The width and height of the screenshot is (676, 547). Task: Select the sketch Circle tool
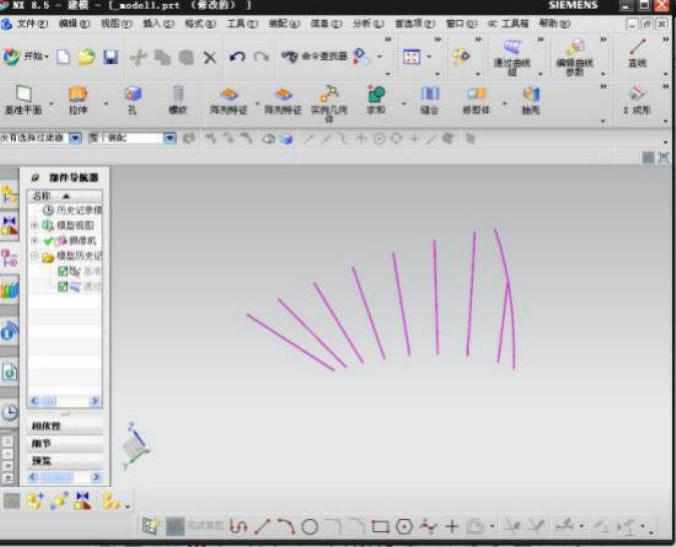click(x=310, y=526)
